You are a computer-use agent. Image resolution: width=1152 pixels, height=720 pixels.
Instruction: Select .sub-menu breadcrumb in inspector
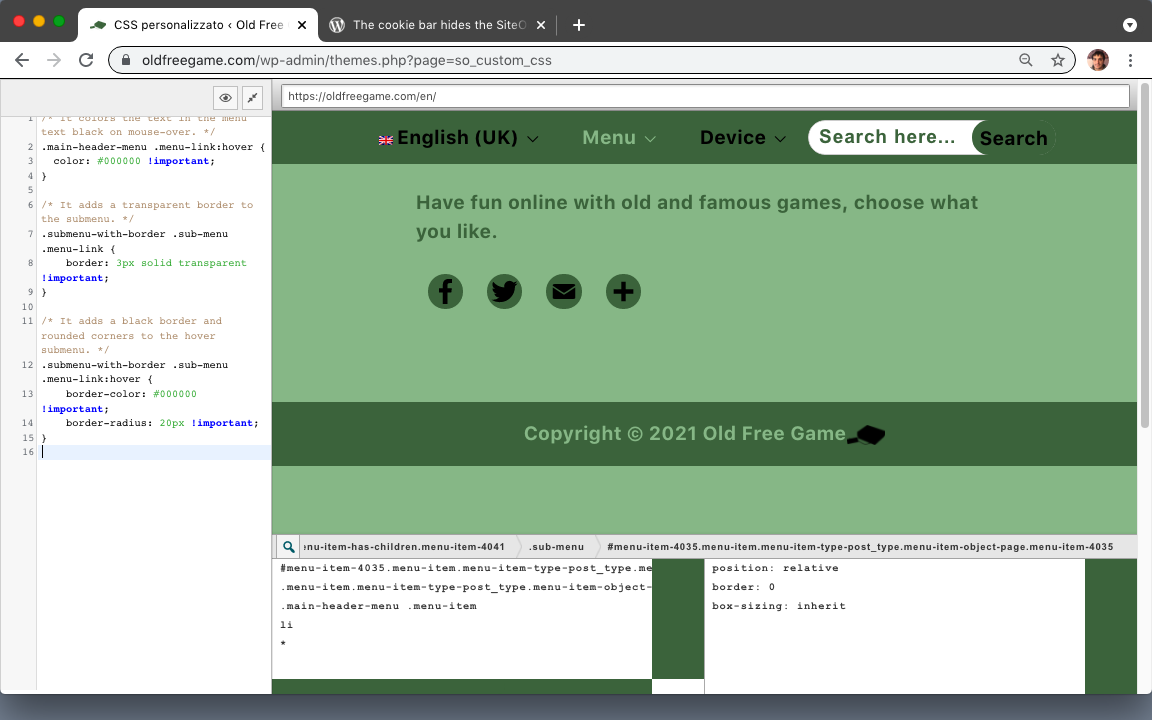556,547
